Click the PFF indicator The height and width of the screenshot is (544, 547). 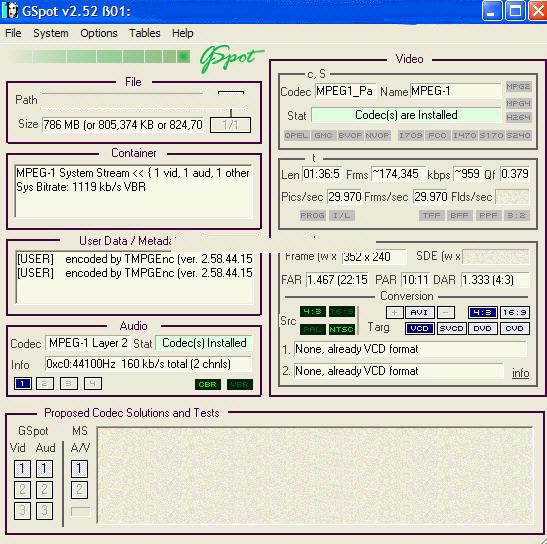click(488, 216)
